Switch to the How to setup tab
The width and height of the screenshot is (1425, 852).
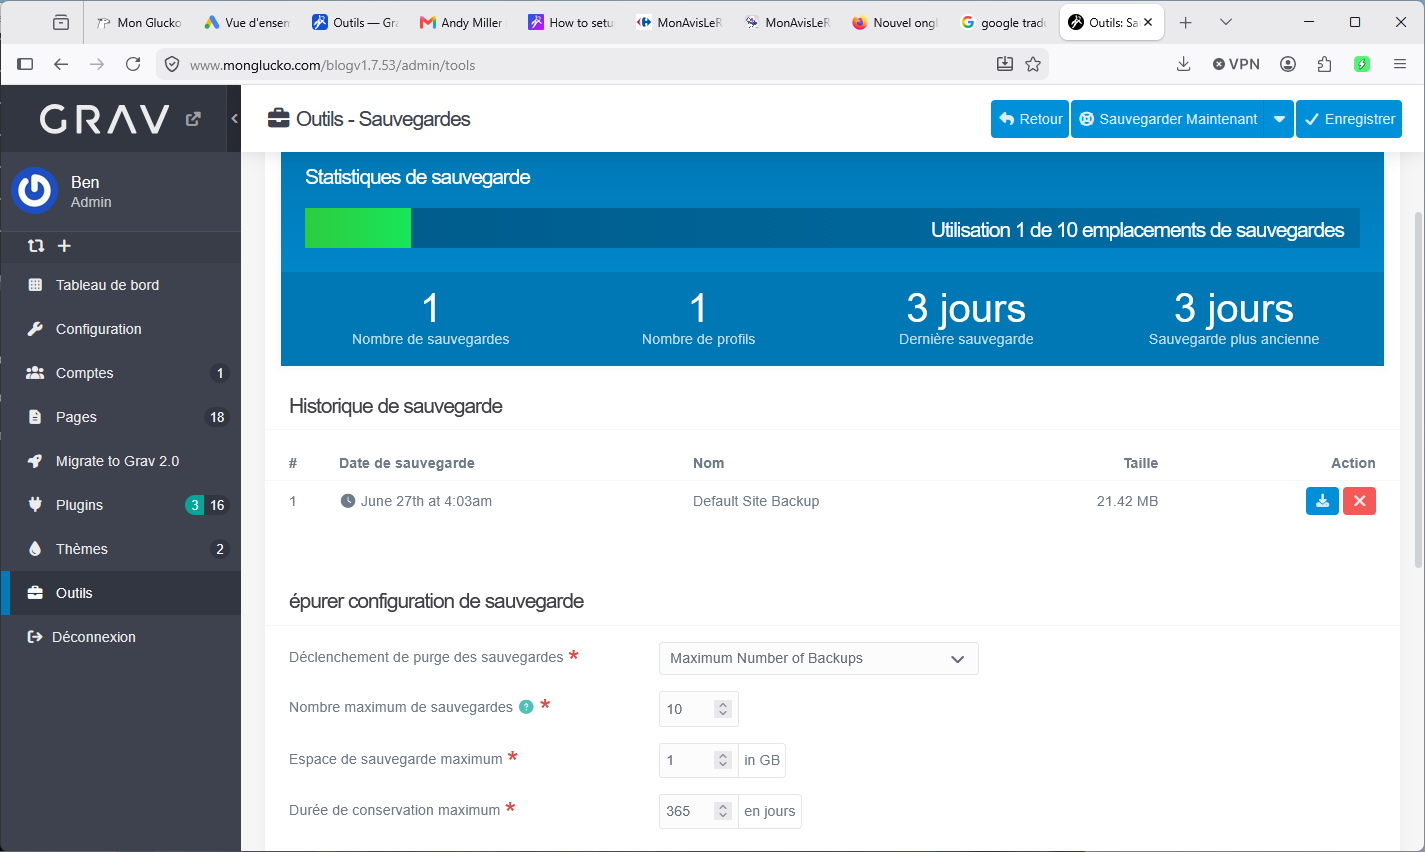coord(571,22)
